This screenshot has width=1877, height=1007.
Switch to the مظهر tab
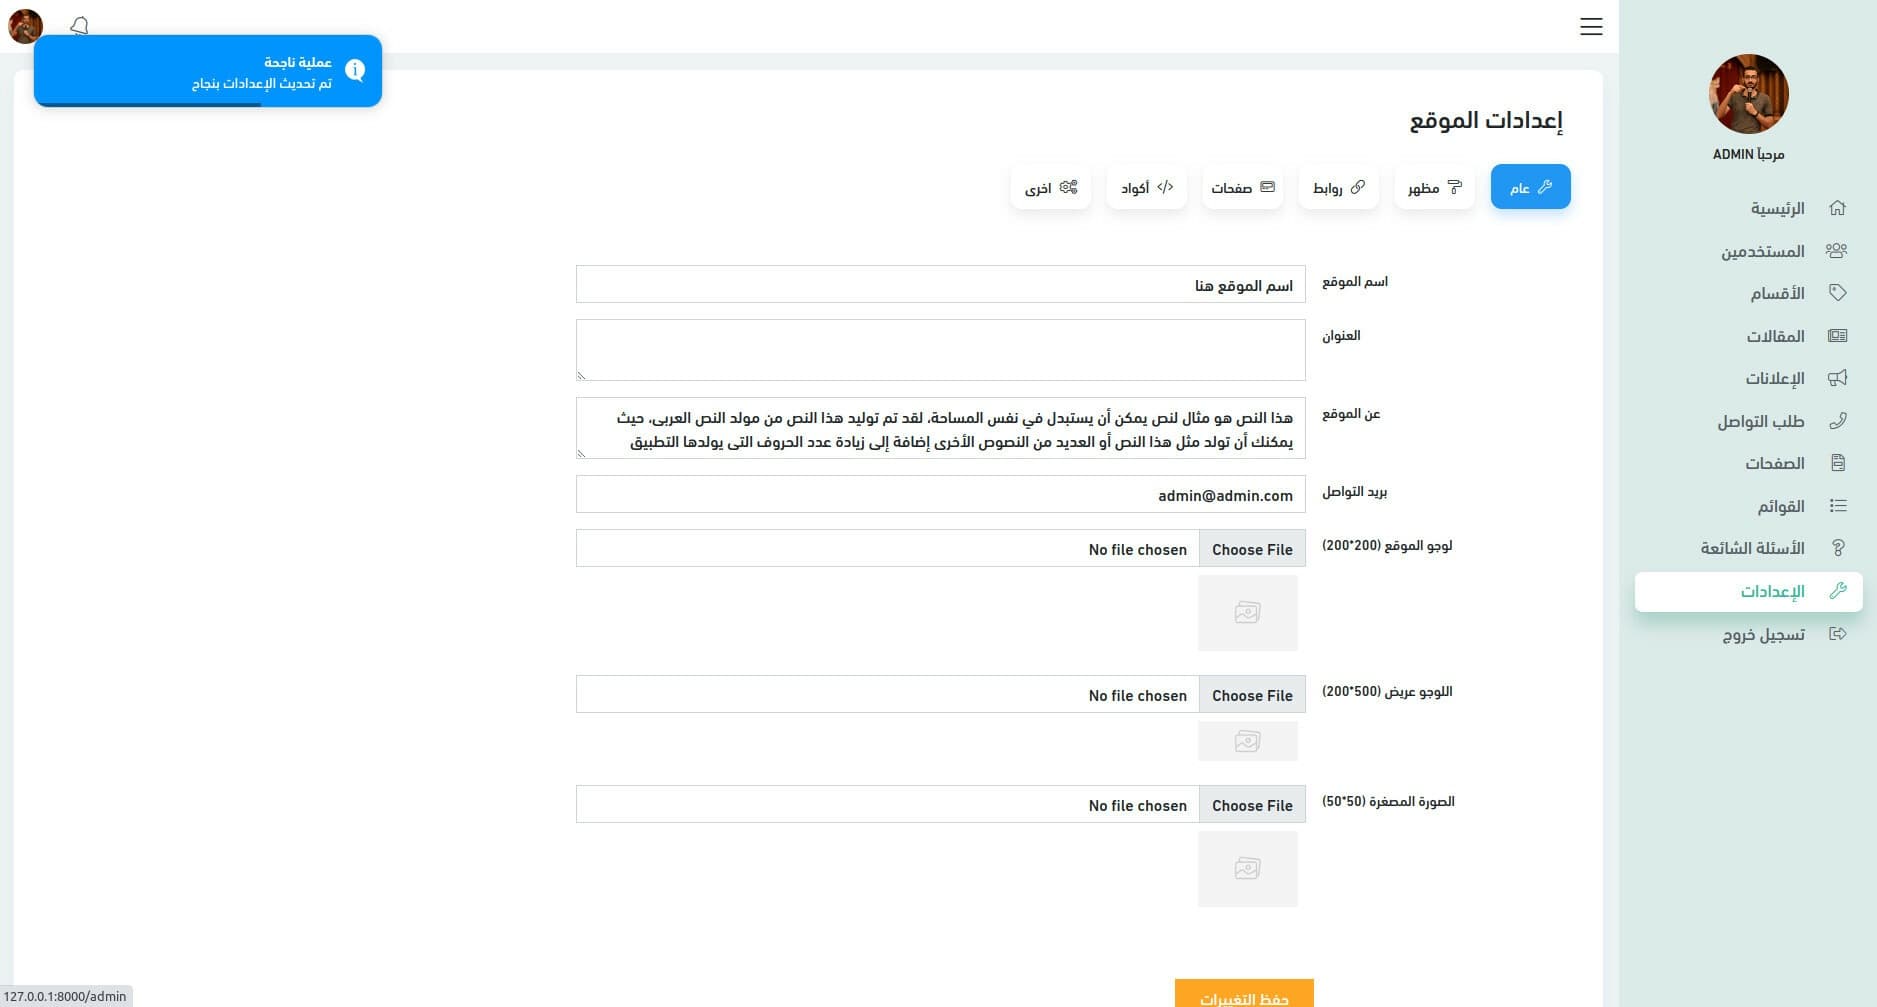click(x=1434, y=187)
